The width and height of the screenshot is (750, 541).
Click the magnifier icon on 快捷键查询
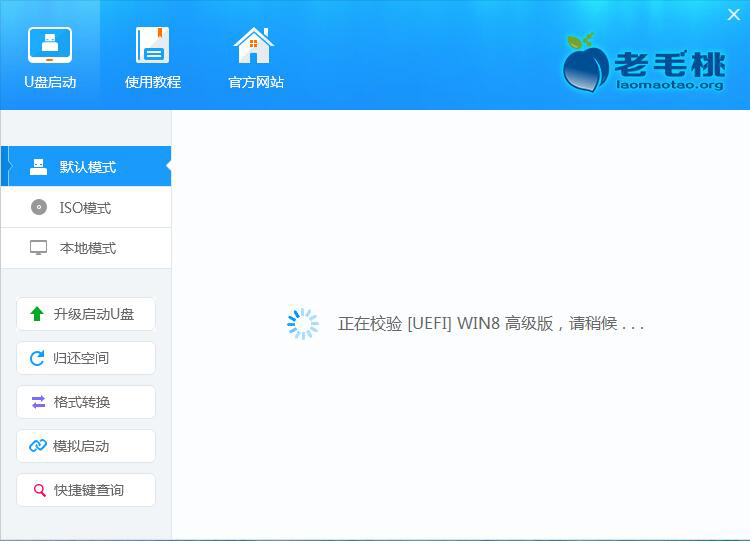click(x=39, y=490)
